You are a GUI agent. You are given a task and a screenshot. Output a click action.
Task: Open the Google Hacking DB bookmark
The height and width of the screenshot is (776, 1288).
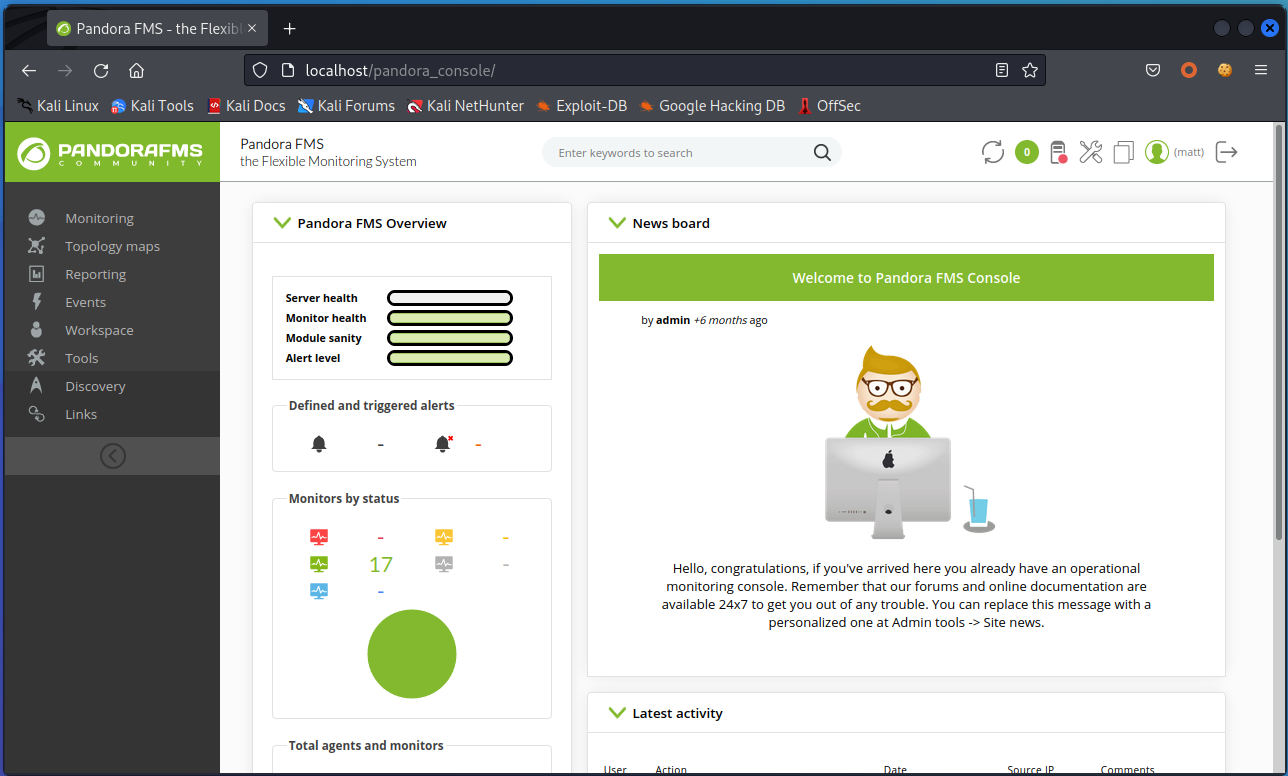[712, 105]
